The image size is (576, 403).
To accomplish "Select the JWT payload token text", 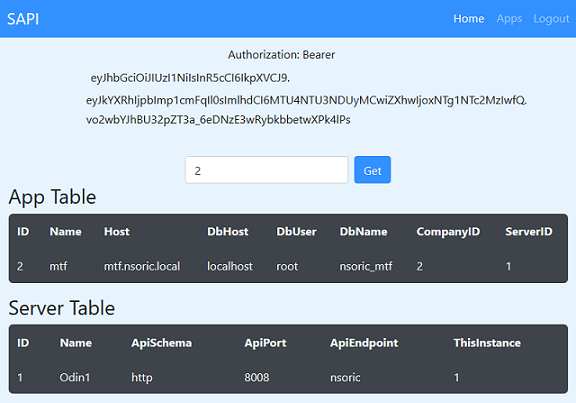I will coord(306,100).
